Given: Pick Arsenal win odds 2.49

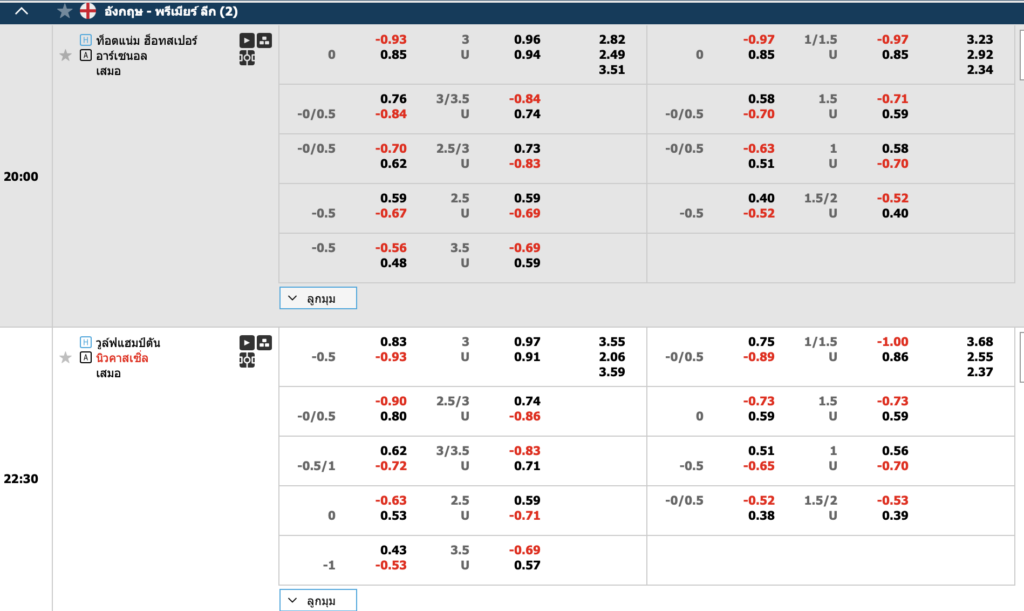Looking at the screenshot, I should [612, 55].
